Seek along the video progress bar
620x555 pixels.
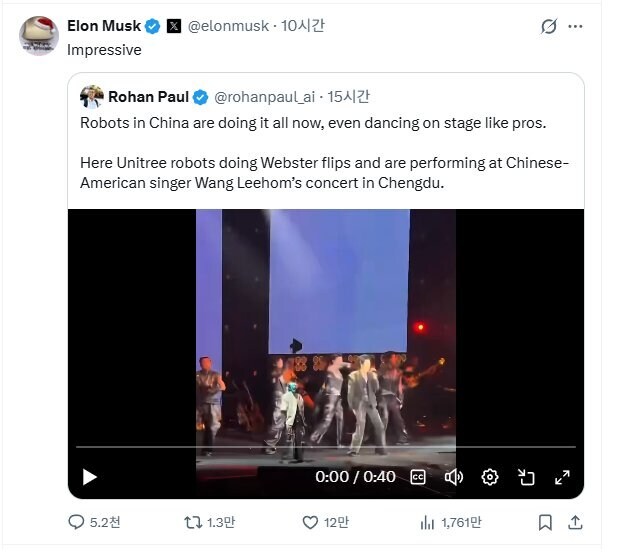[x=325, y=447]
